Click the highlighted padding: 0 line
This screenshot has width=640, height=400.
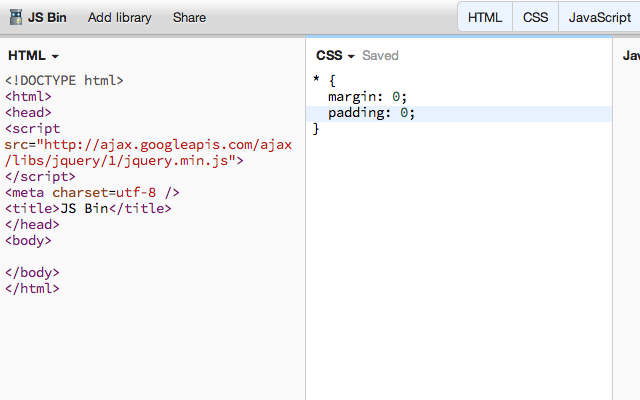[x=371, y=113]
